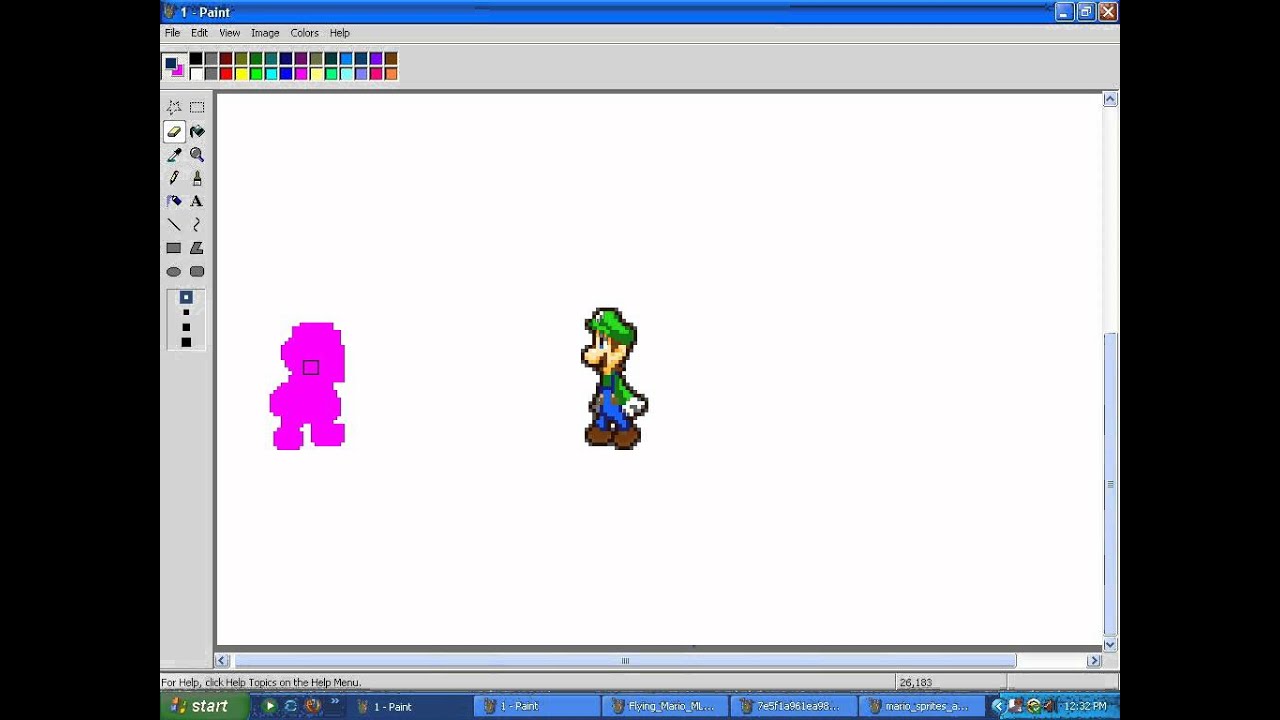Select the Fill With Color bucket tool
The image size is (1280, 720).
197,131
